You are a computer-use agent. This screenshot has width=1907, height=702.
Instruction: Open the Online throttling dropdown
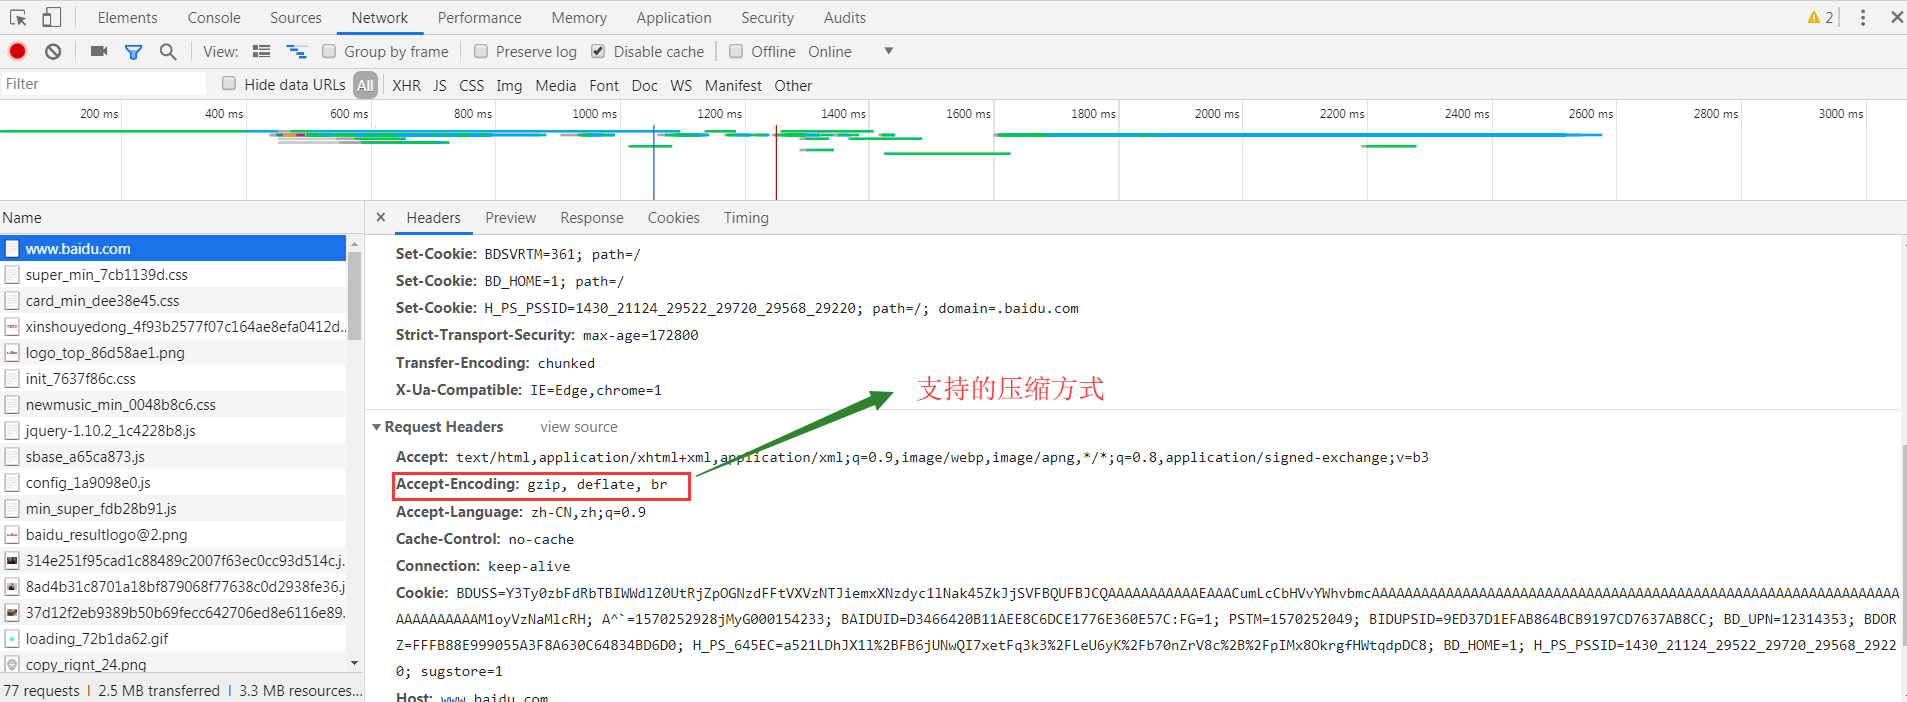point(887,51)
